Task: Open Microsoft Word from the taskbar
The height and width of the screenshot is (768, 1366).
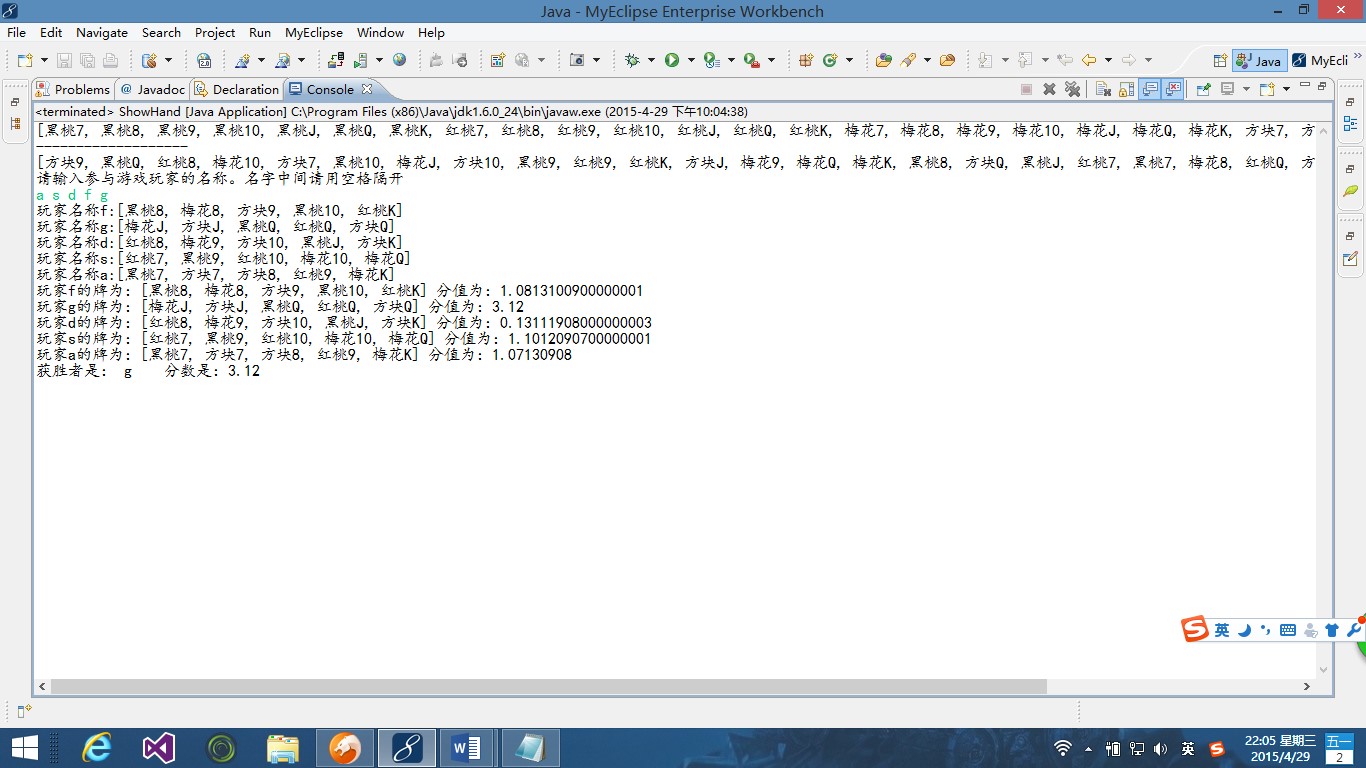Action: coord(468,748)
